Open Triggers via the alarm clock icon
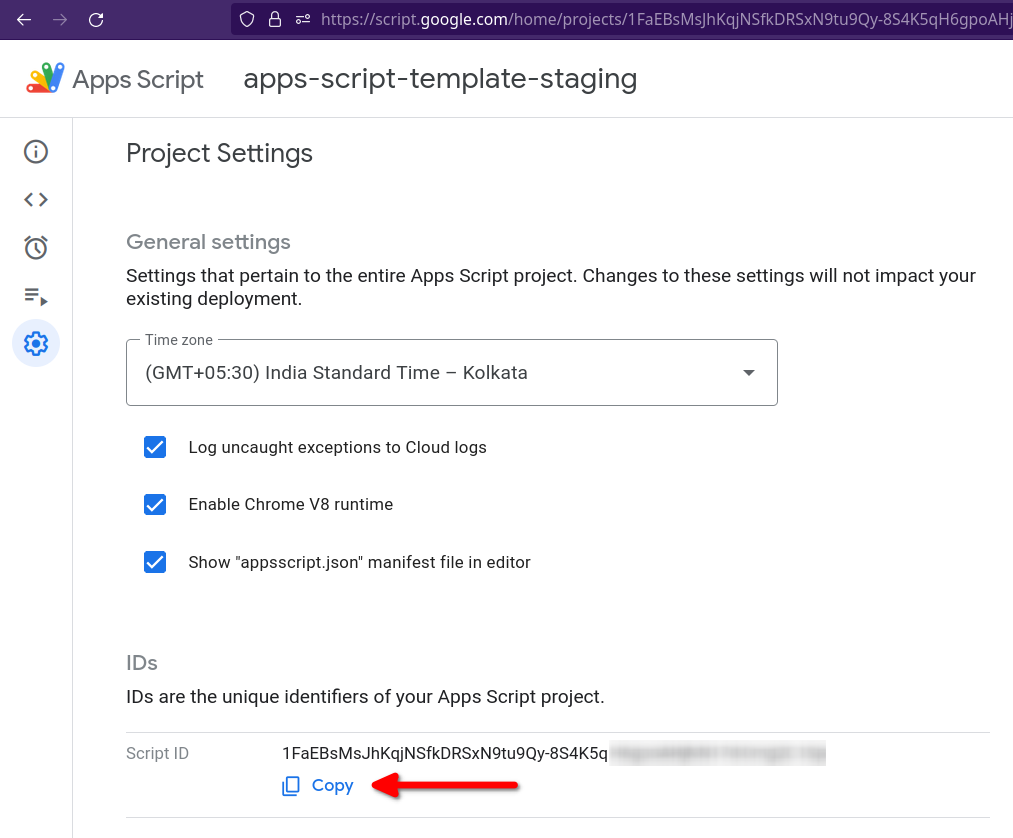 tap(36, 247)
